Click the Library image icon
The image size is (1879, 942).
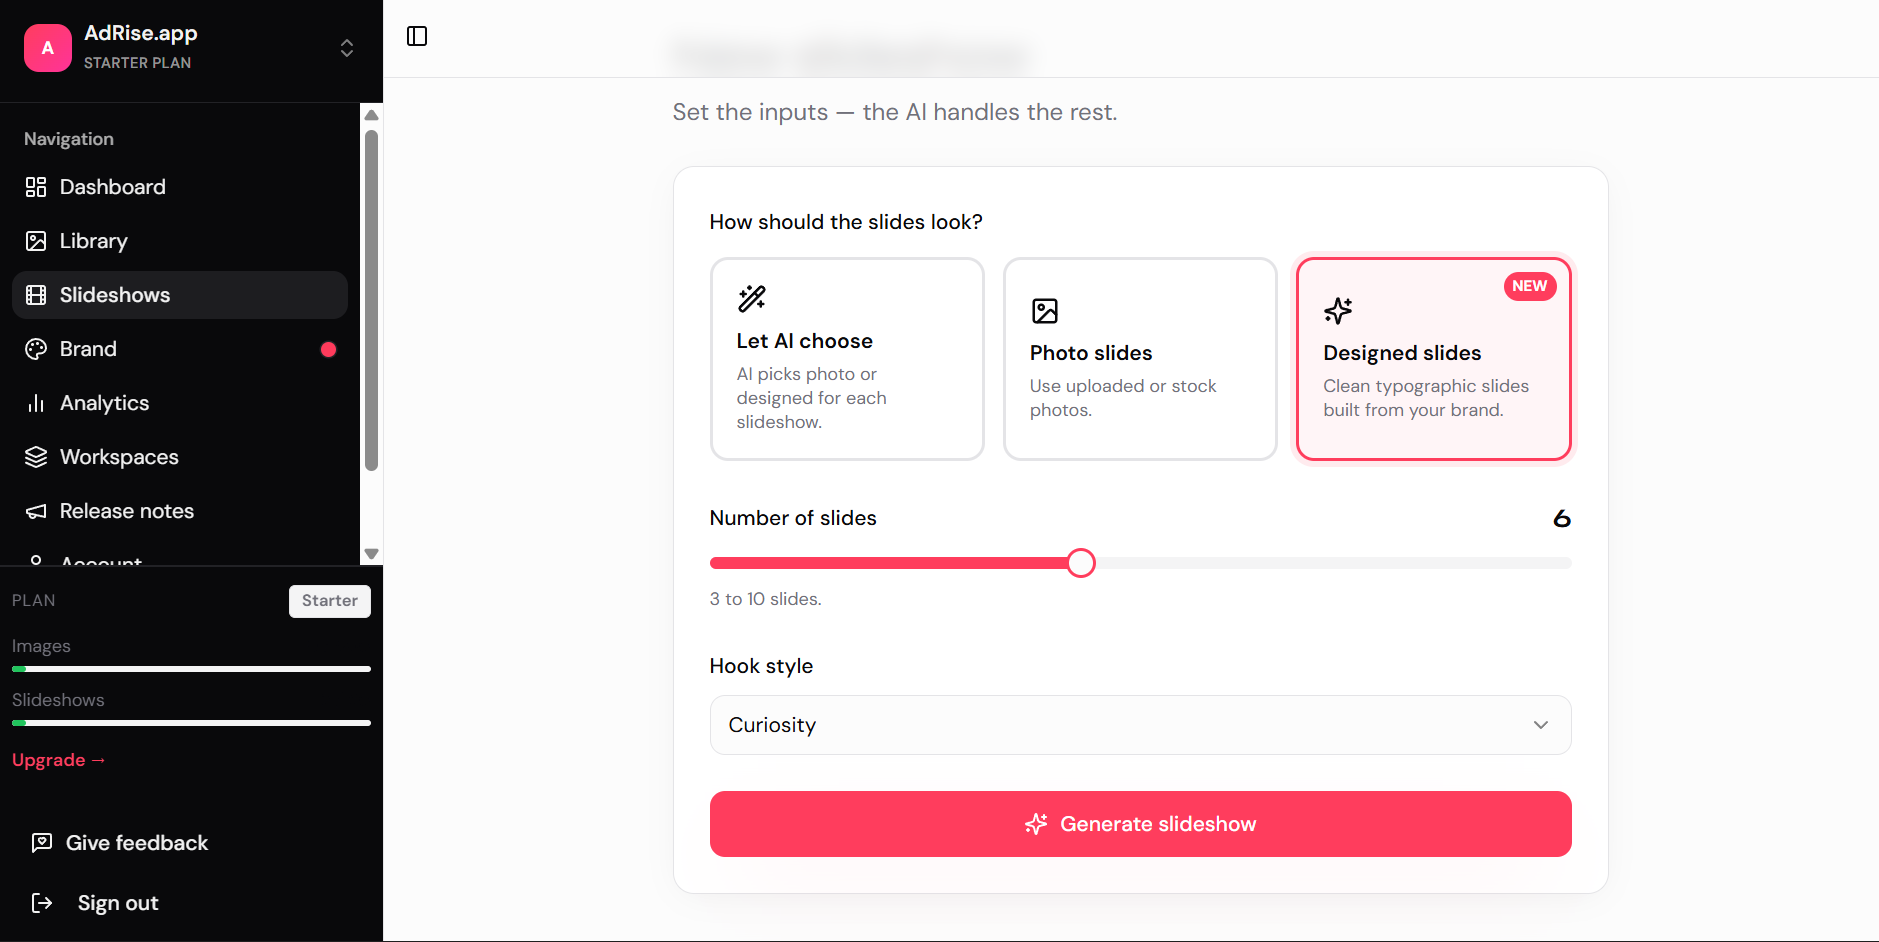pos(36,241)
